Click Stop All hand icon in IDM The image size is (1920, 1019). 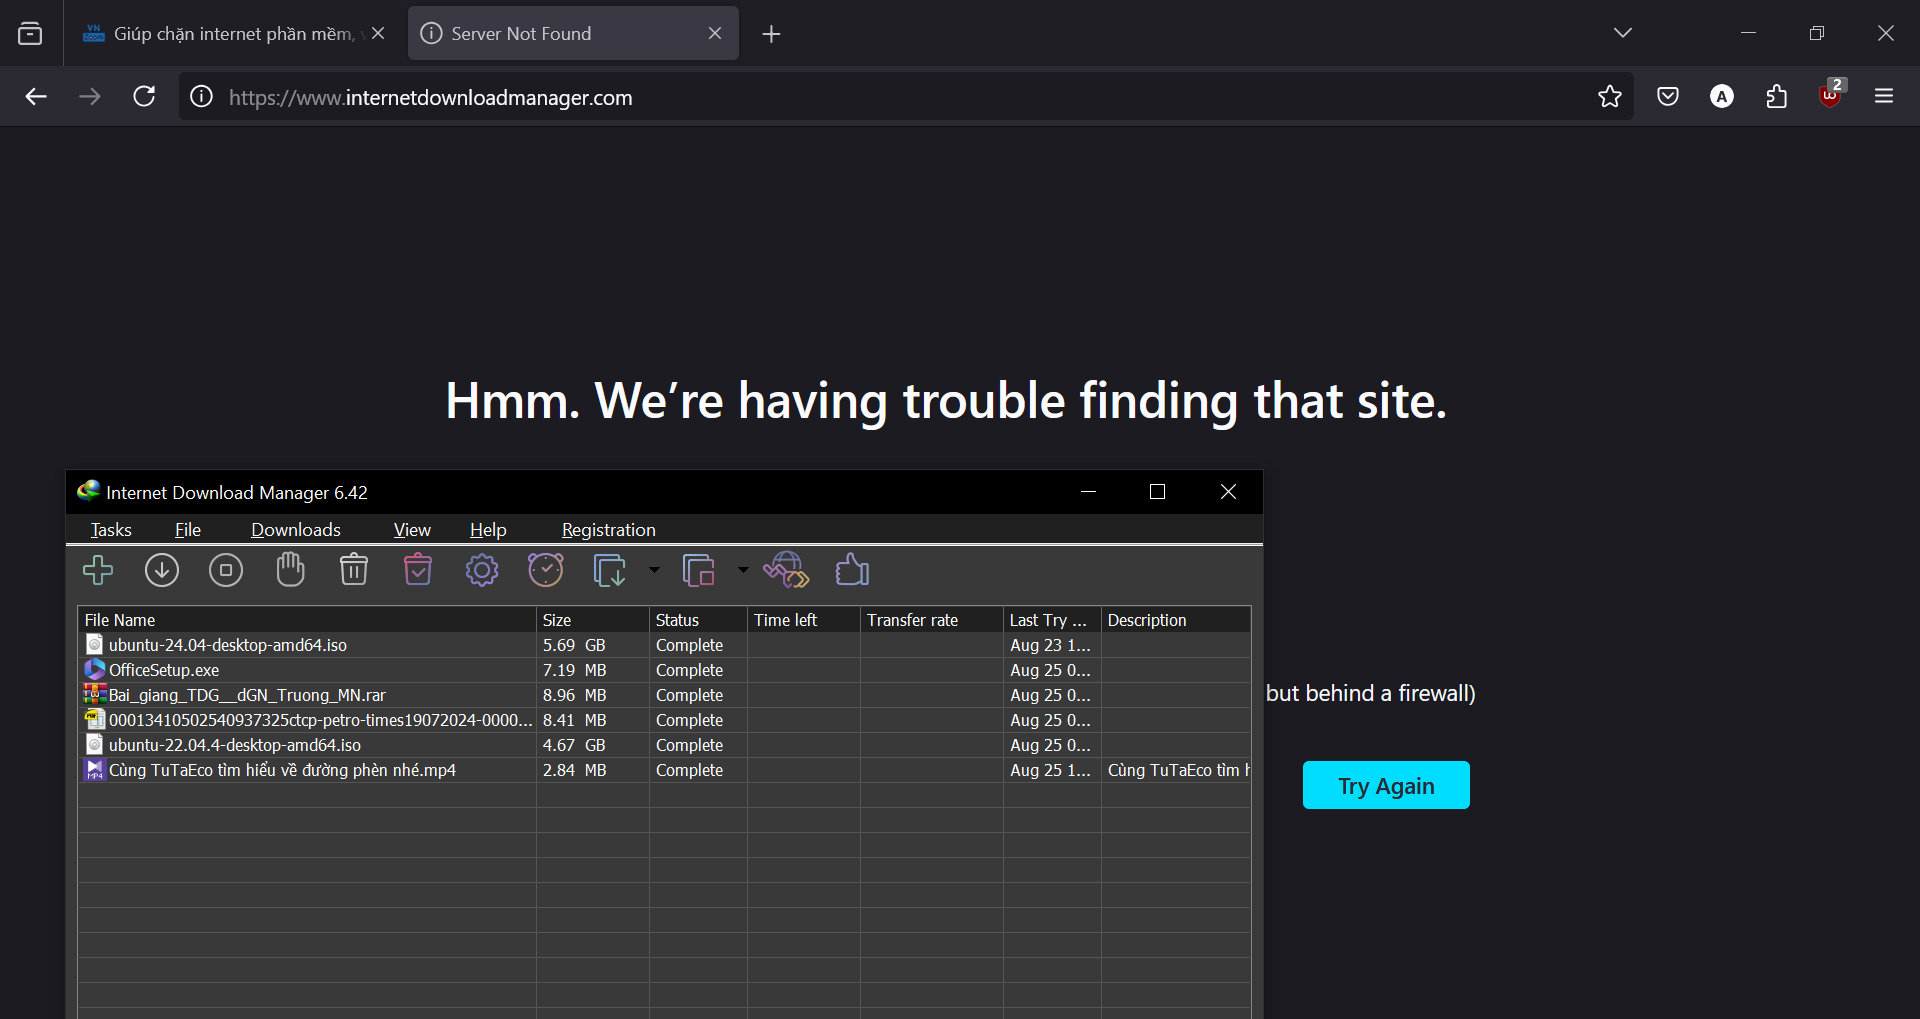pos(290,570)
